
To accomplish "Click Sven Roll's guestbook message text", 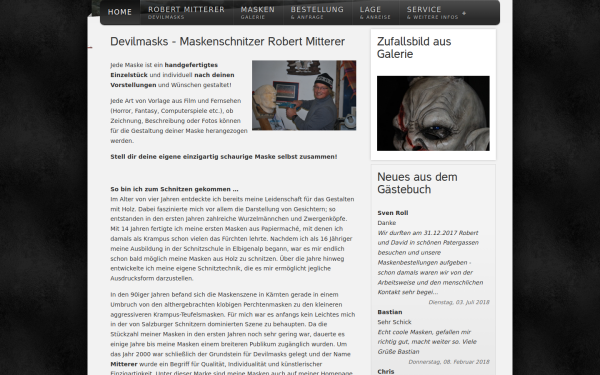I will point(430,262).
